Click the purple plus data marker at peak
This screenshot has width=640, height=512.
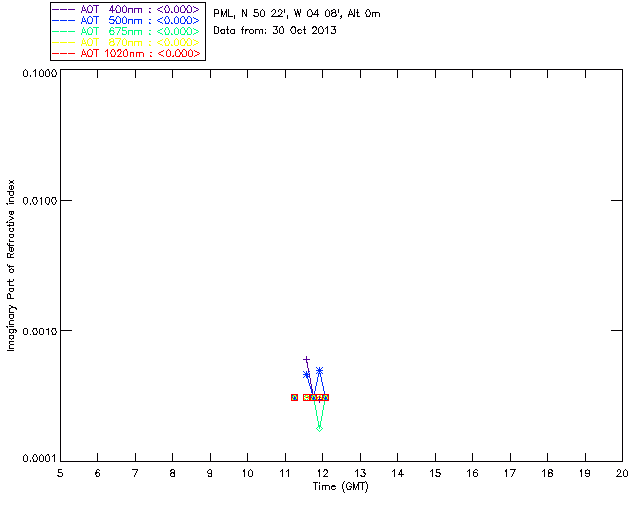click(307, 360)
